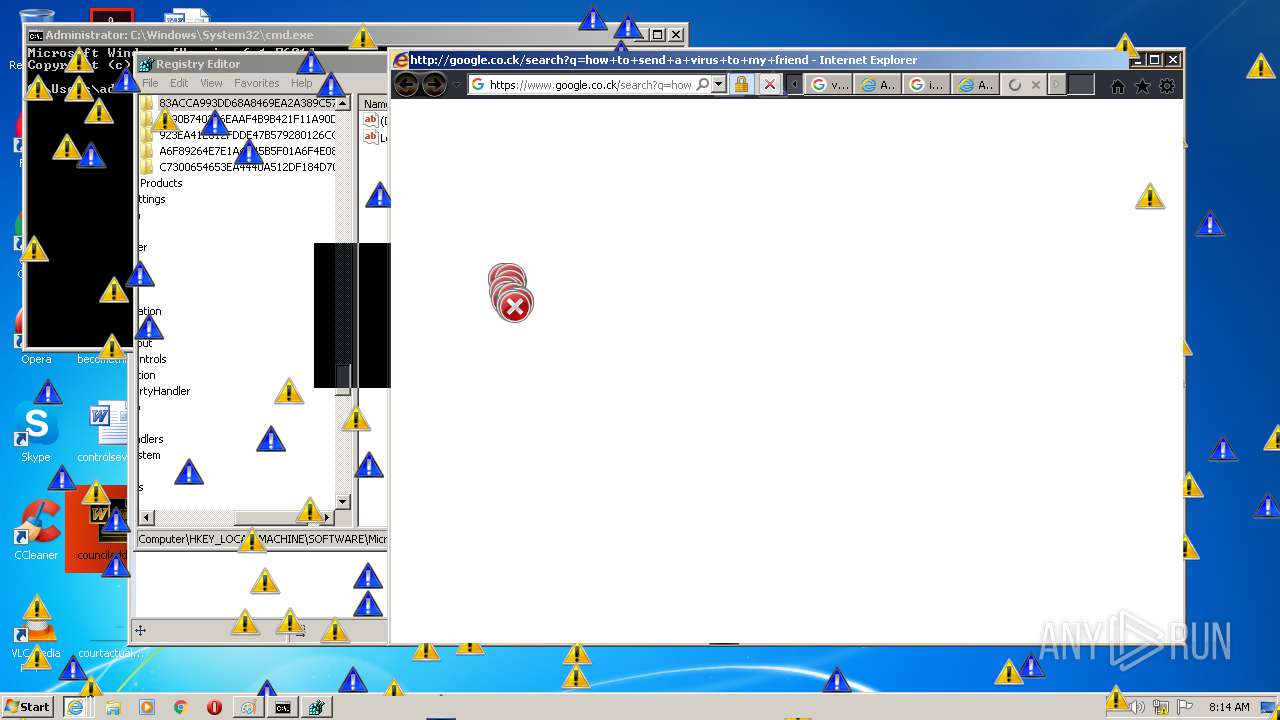Click the system tray volume speaker icon
Viewport: 1280px width, 720px height.
(x=1138, y=707)
